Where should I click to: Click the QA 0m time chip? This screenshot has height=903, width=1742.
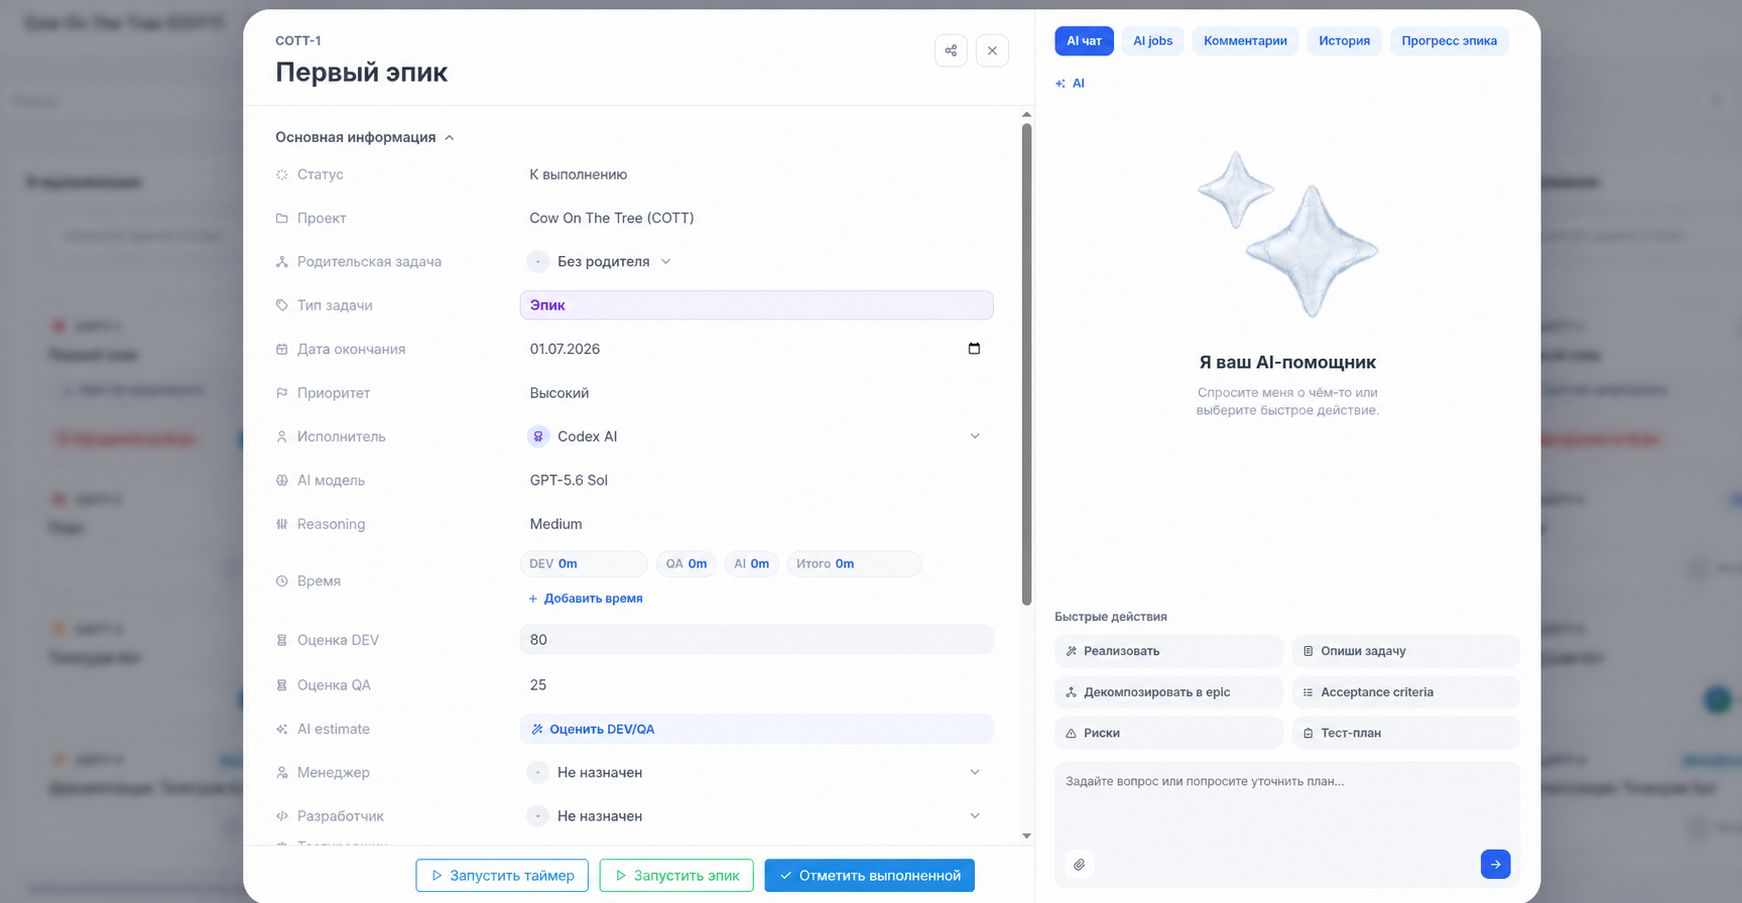click(686, 564)
